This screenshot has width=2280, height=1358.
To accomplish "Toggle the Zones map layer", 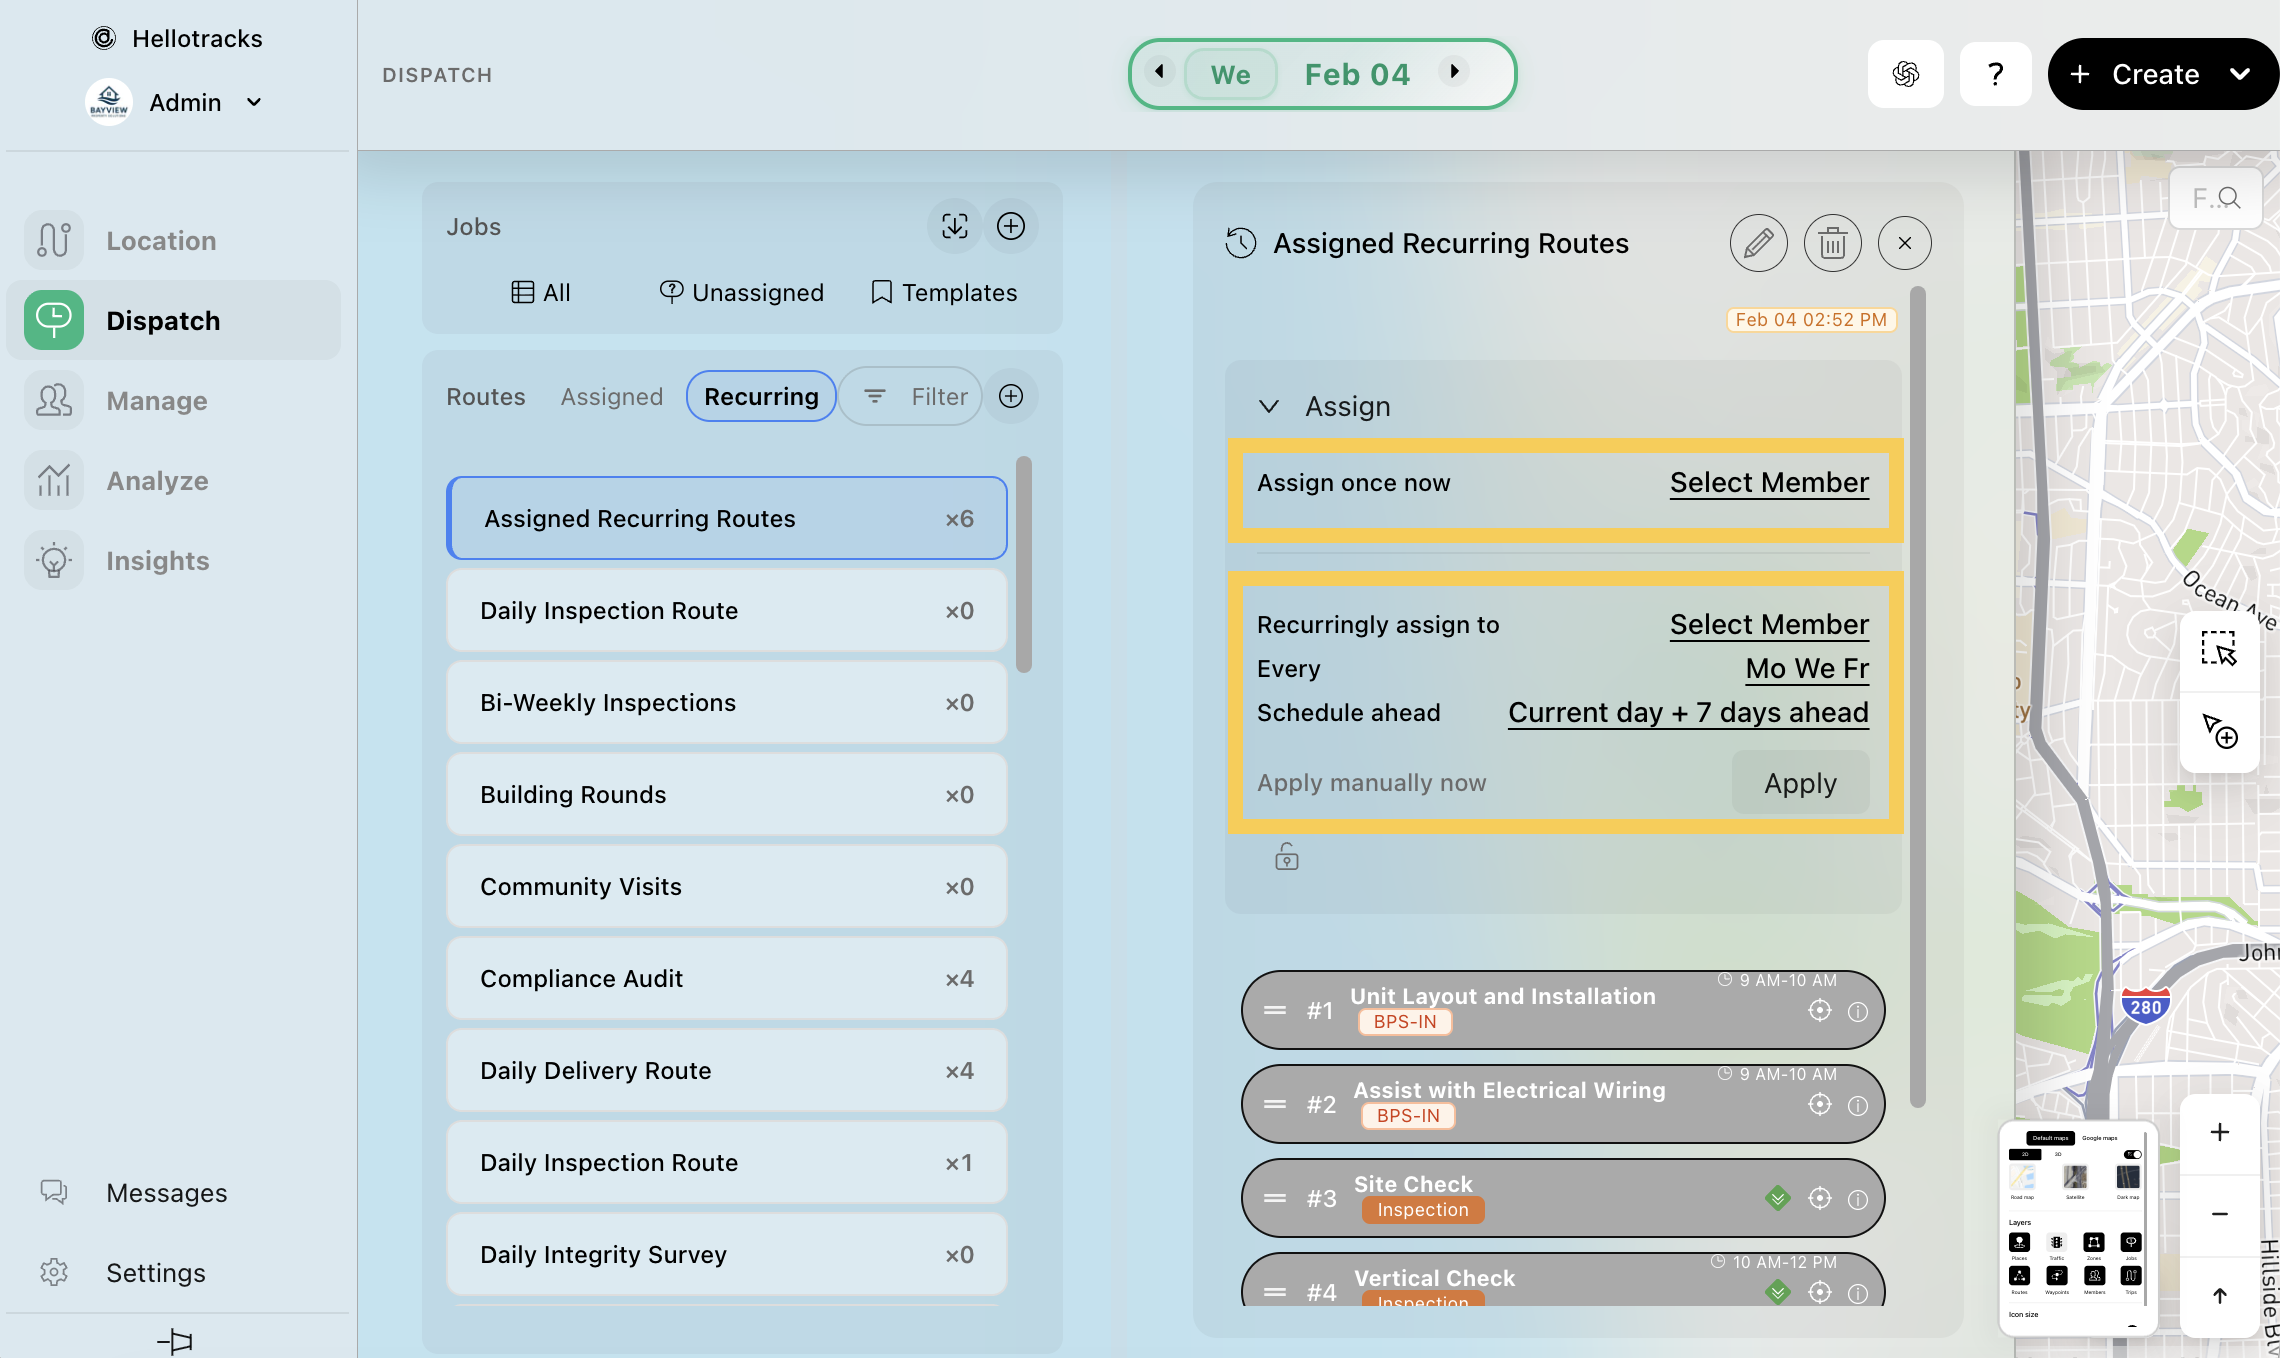I will [x=2093, y=1243].
